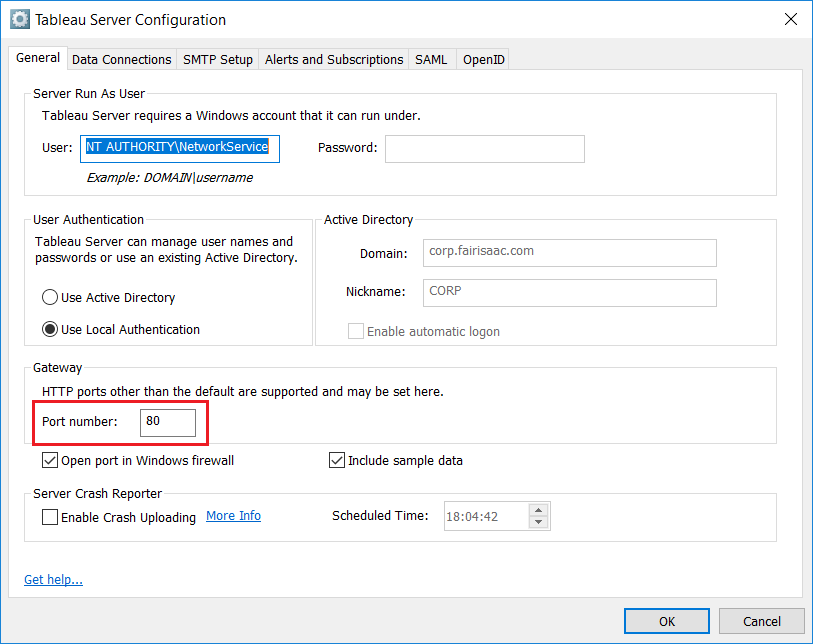Switch to the General tab
Screen dimensions: 814x644
click(x=38, y=58)
